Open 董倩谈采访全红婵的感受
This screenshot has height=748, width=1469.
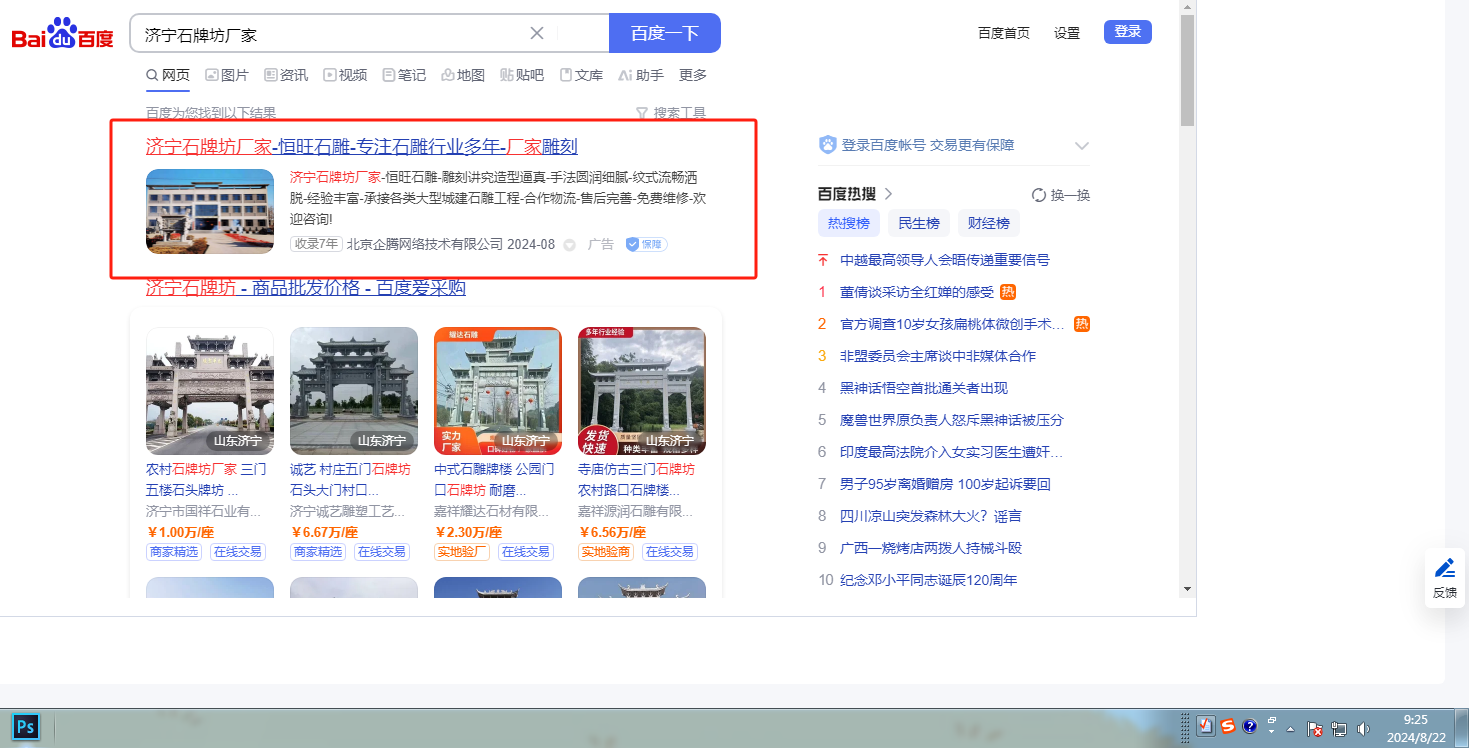917,292
